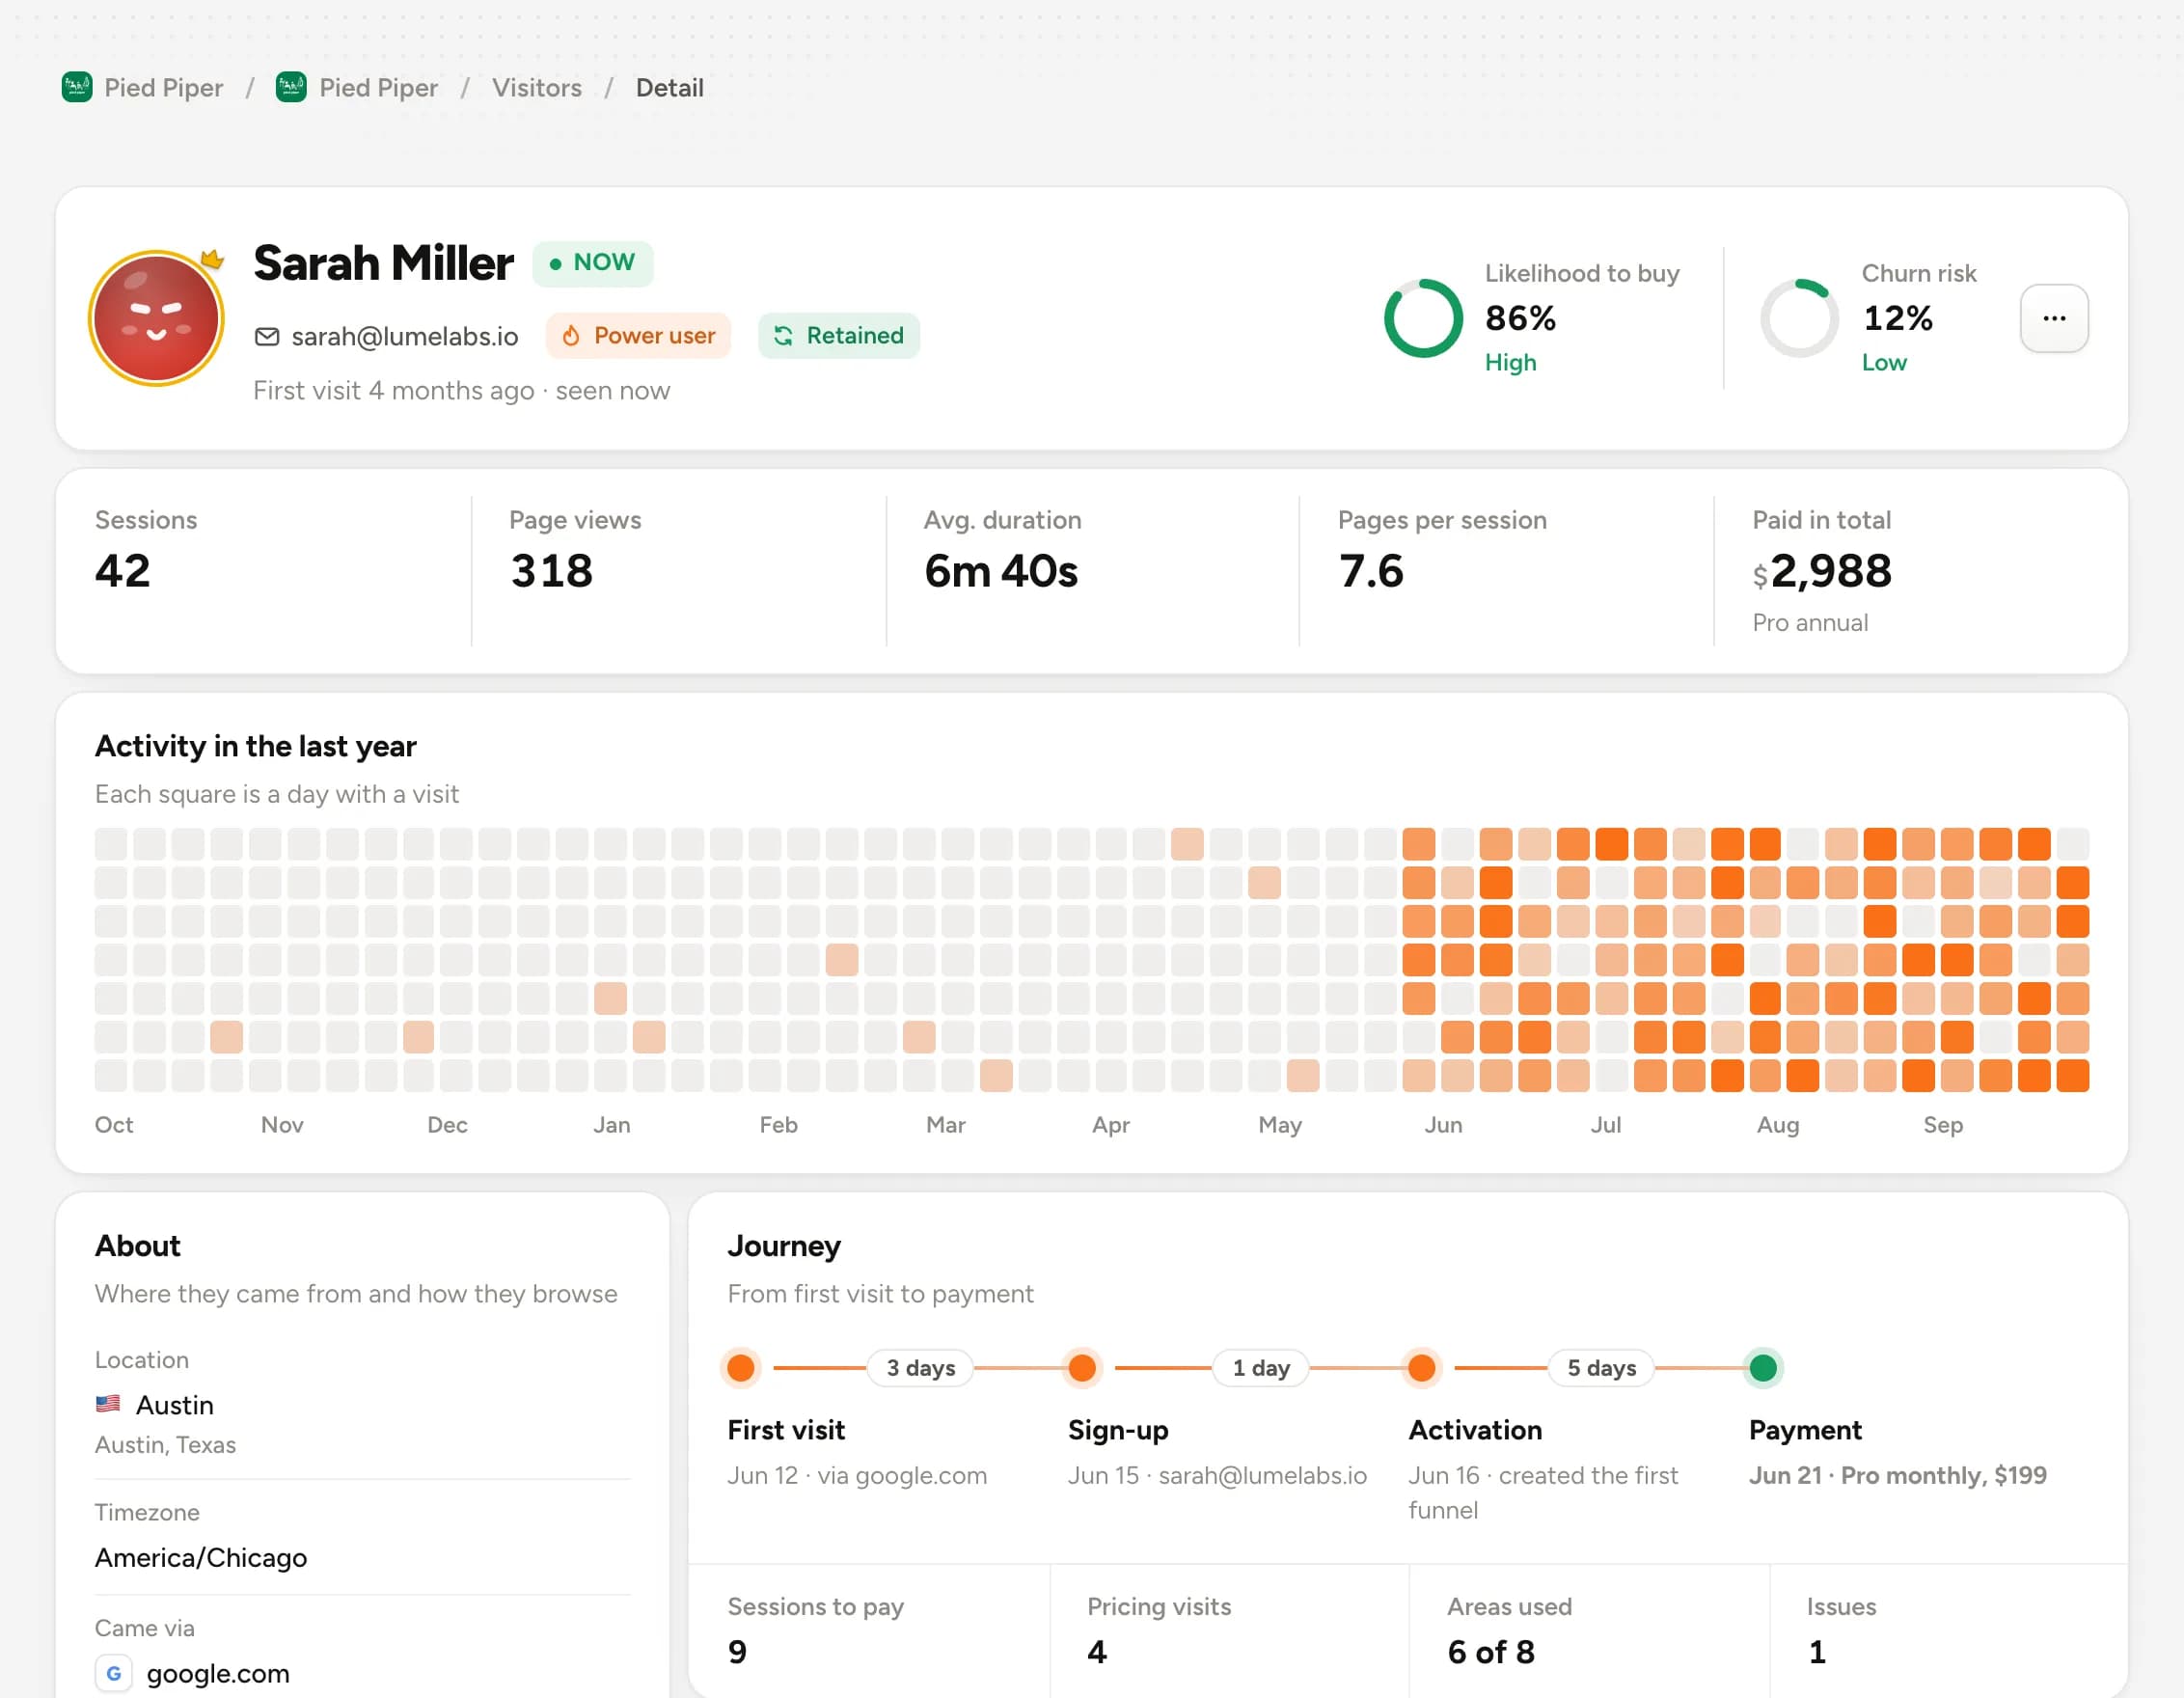Screen dimensions: 2184x1698
Task: Click Pages per session value 7.6
Action: pos(1371,571)
